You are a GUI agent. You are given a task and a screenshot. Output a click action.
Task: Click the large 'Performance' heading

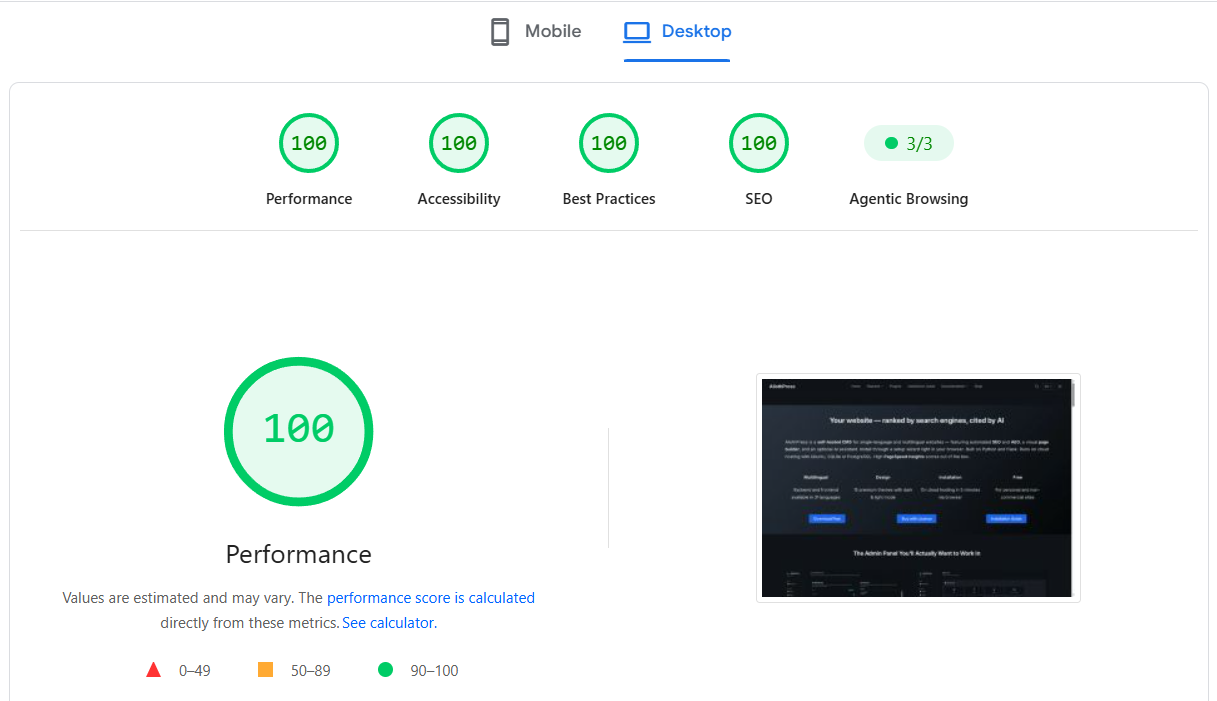click(x=299, y=554)
